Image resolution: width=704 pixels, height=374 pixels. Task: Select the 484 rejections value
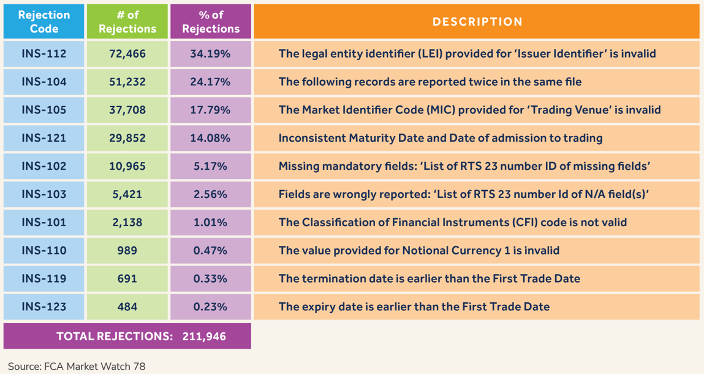click(127, 307)
